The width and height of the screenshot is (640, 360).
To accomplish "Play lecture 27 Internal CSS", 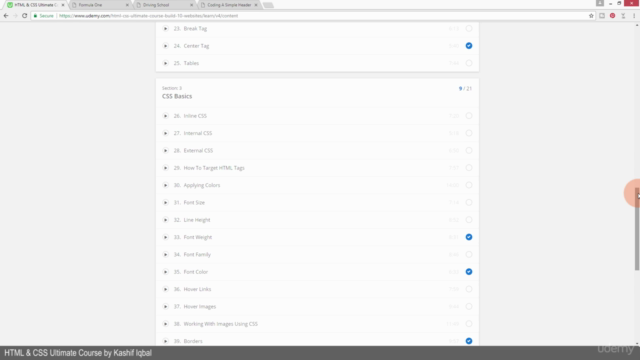I will pyautogui.click(x=165, y=133).
